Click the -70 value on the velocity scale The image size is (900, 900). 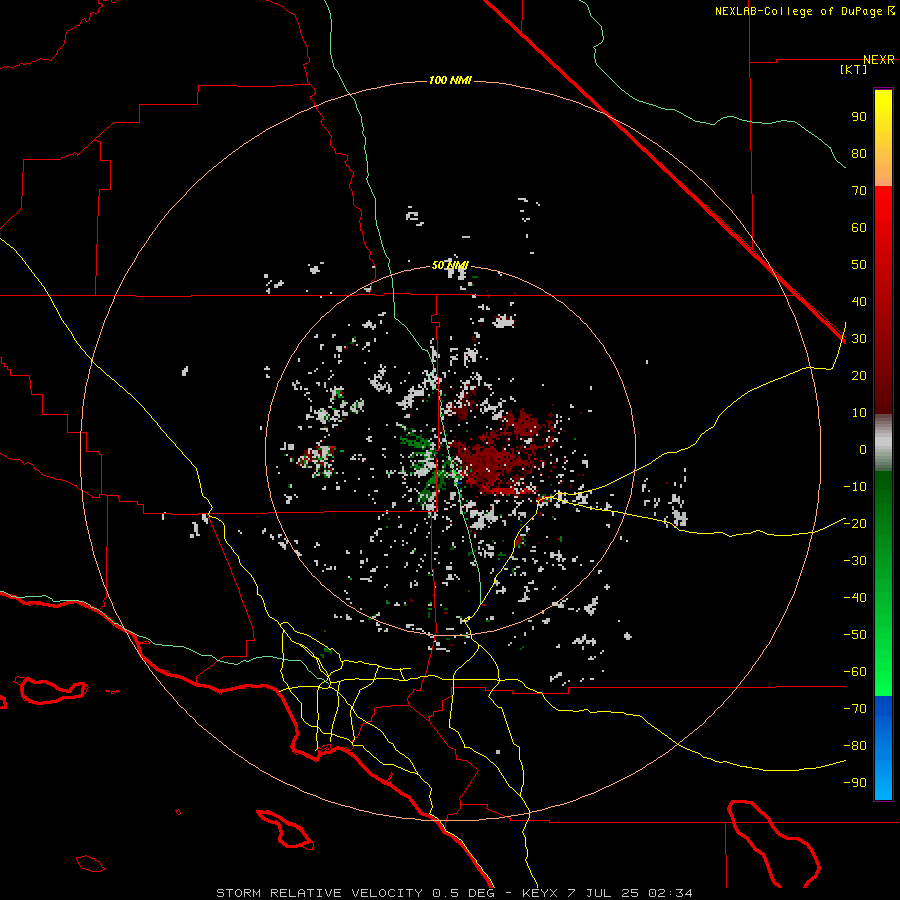pos(855,709)
